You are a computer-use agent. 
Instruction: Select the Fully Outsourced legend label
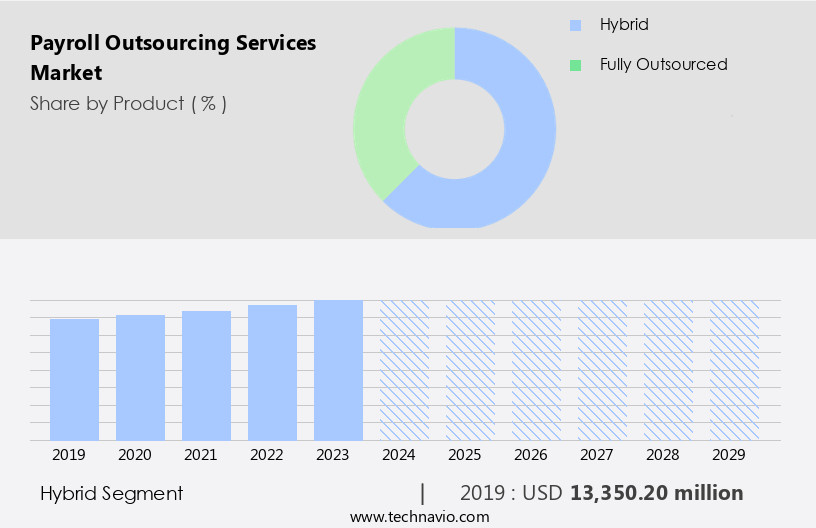(x=663, y=65)
